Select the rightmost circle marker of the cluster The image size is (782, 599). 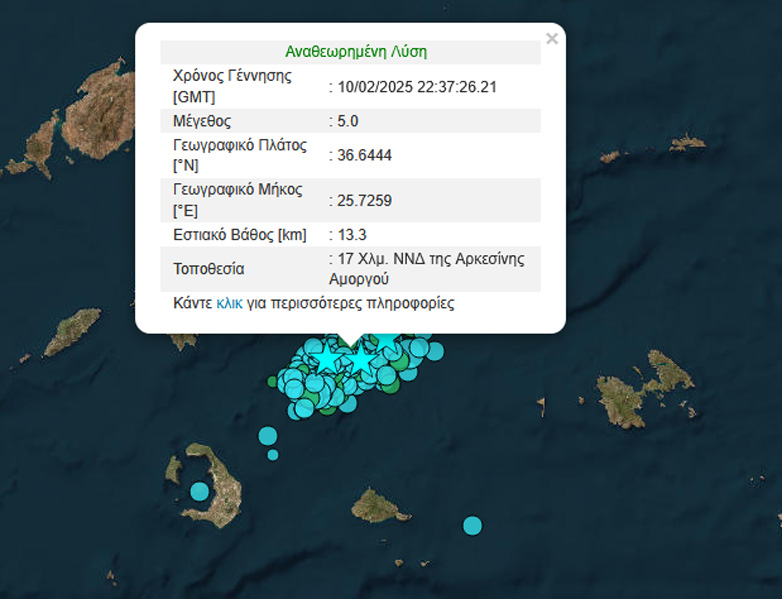[435, 350]
